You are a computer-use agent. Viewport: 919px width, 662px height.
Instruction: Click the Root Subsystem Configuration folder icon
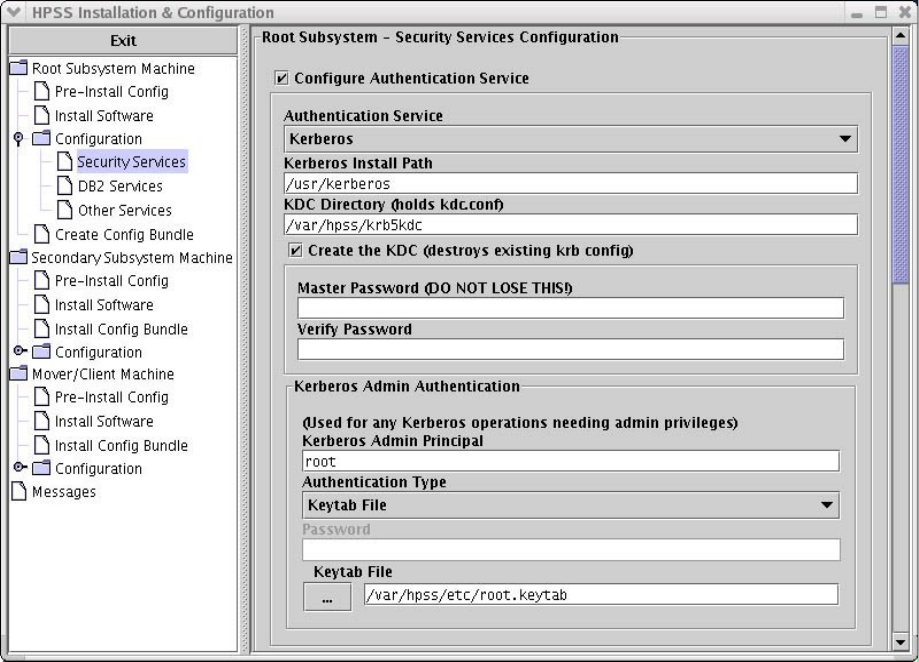point(41,138)
